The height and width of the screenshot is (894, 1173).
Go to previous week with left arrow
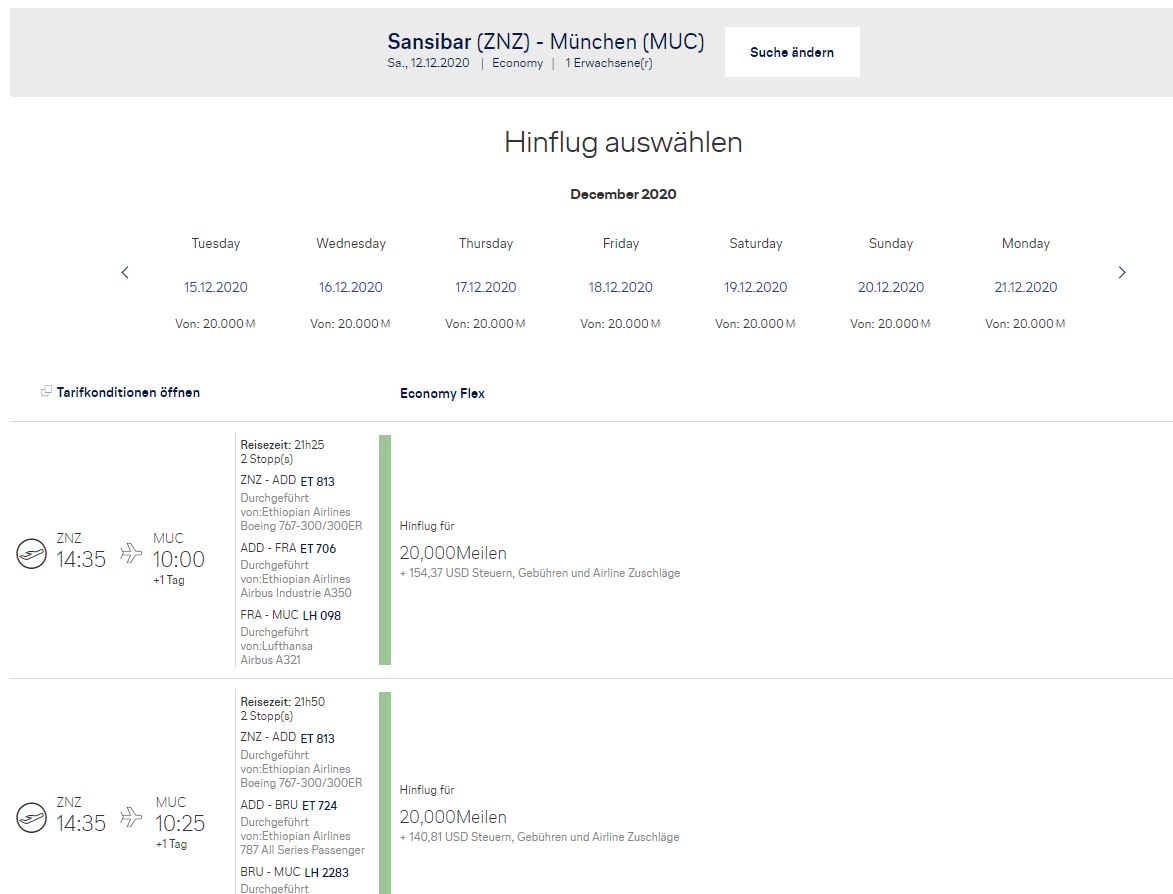[125, 272]
